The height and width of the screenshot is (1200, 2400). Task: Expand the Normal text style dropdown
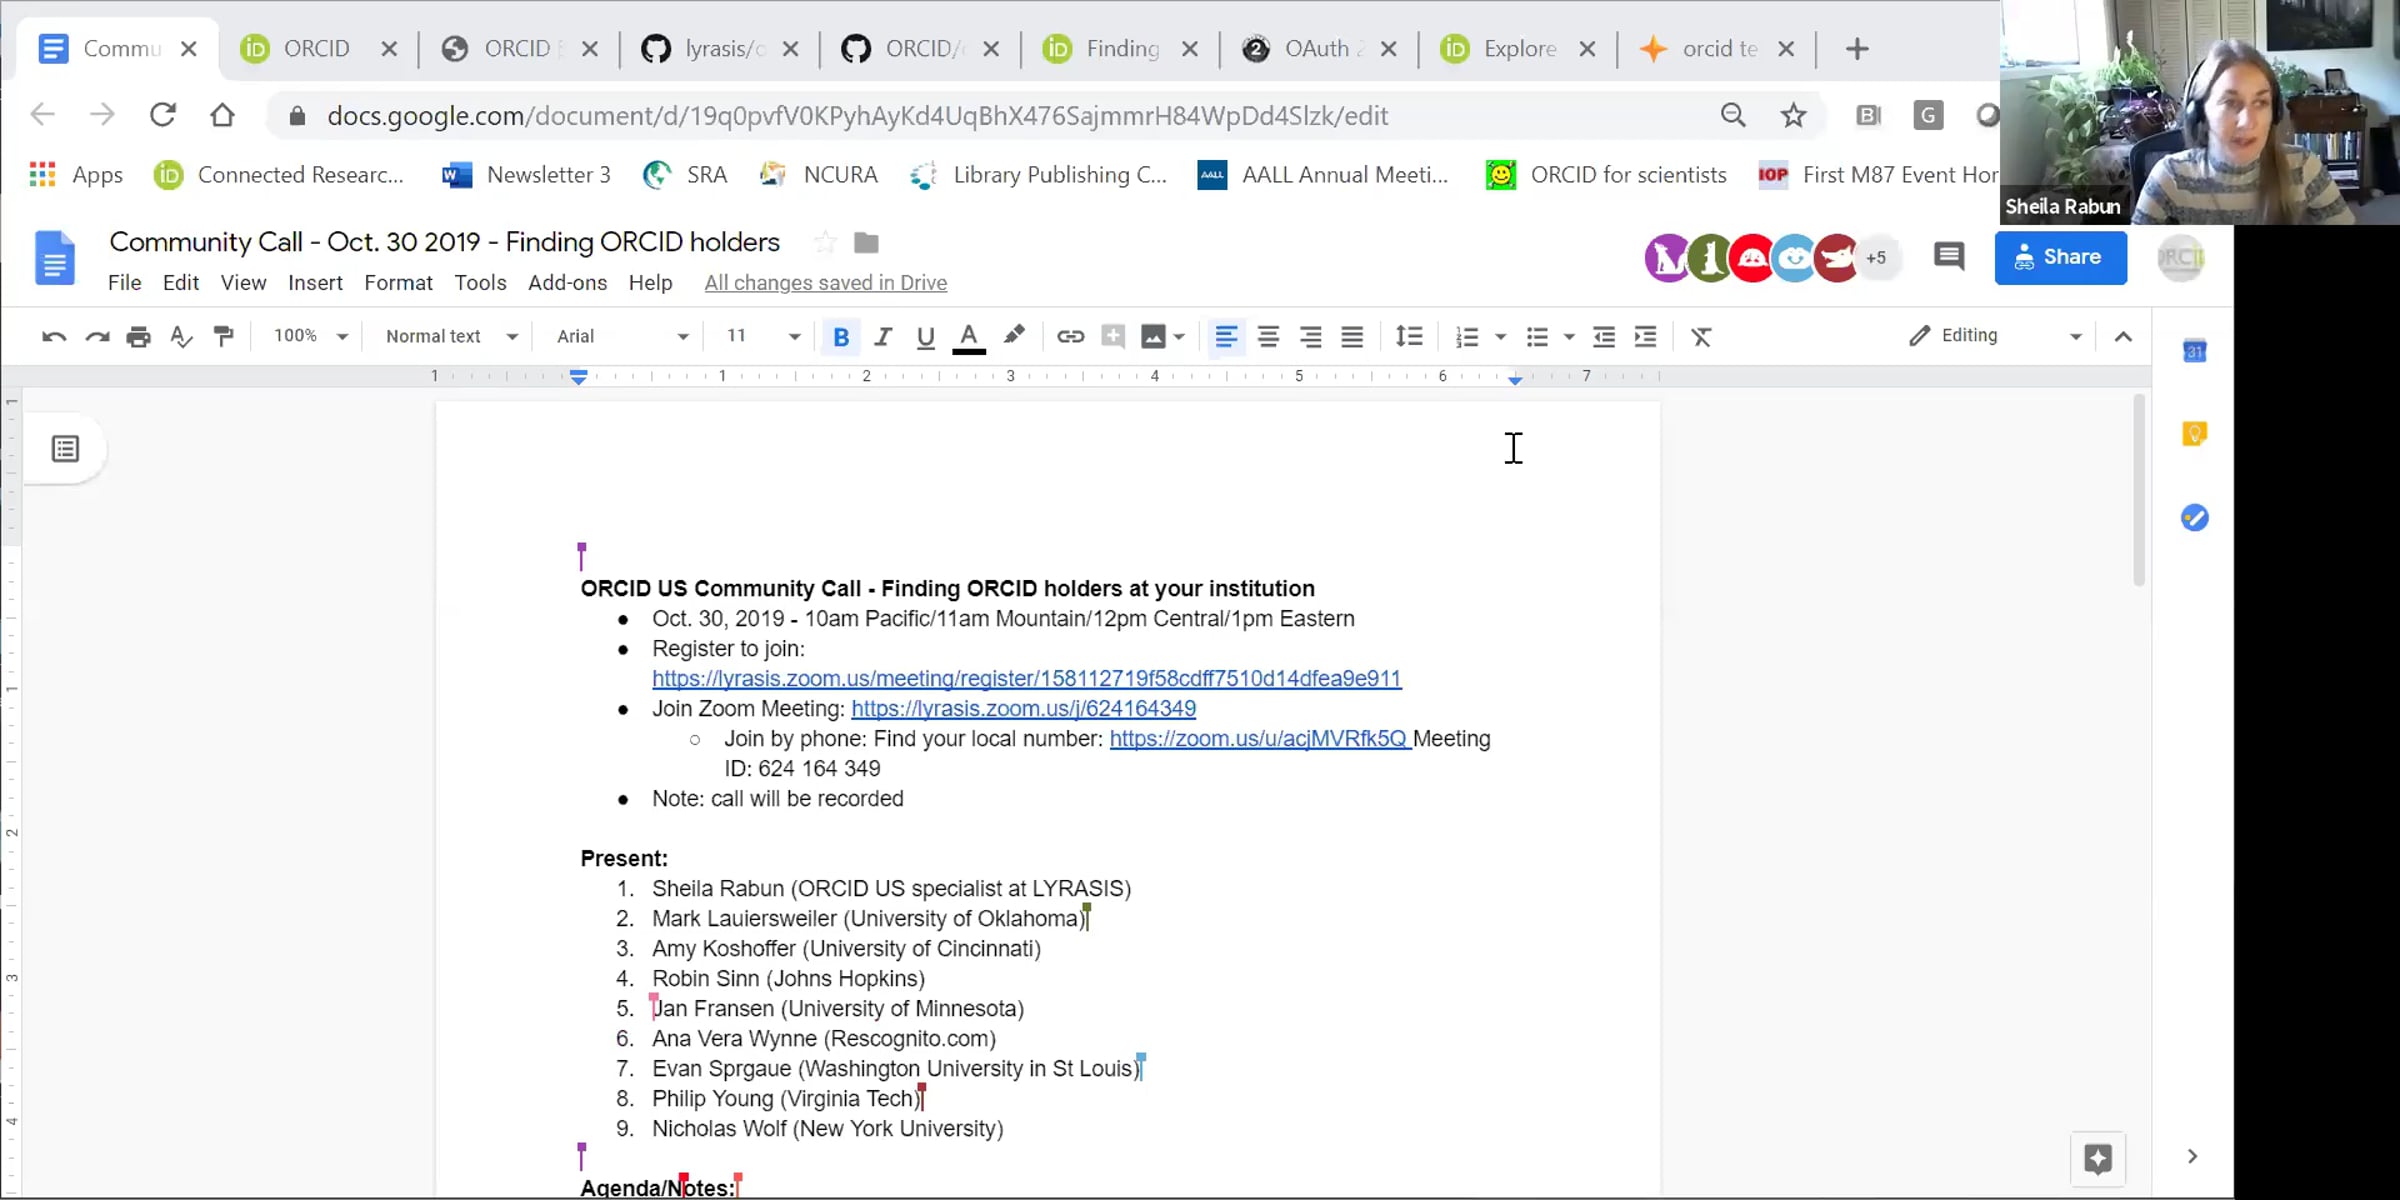451,337
